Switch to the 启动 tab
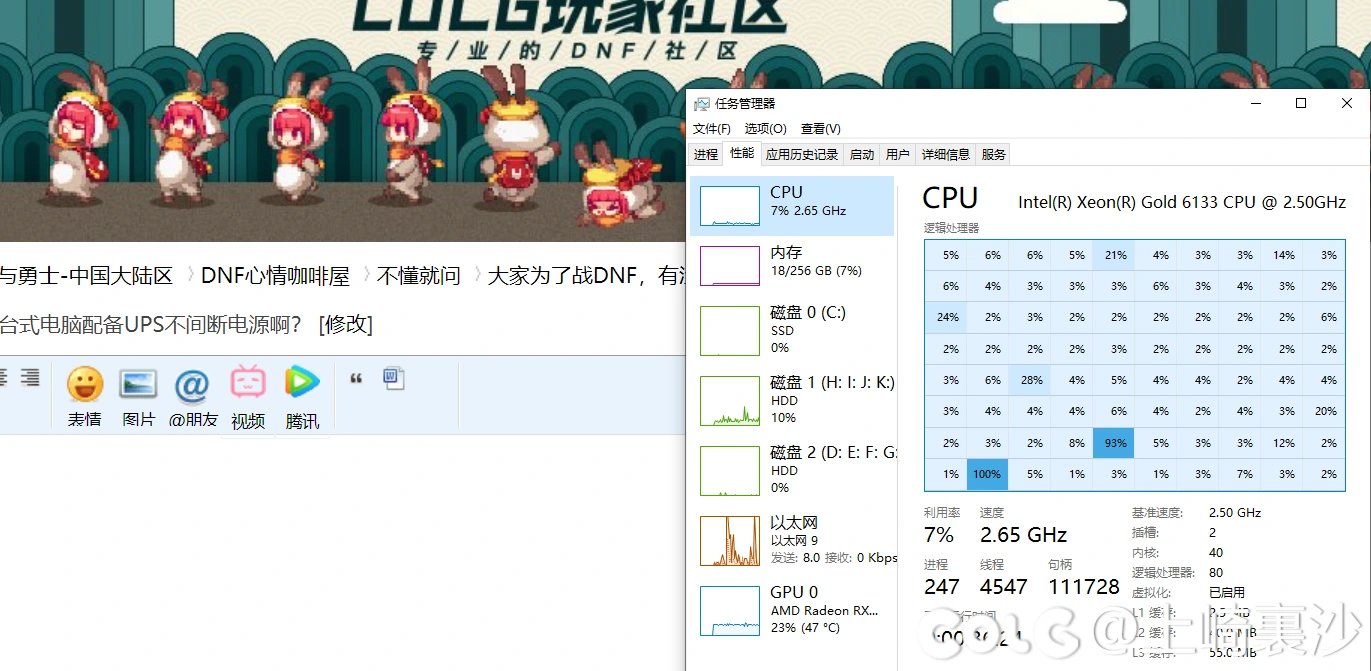The width and height of the screenshot is (1371, 671). click(862, 154)
